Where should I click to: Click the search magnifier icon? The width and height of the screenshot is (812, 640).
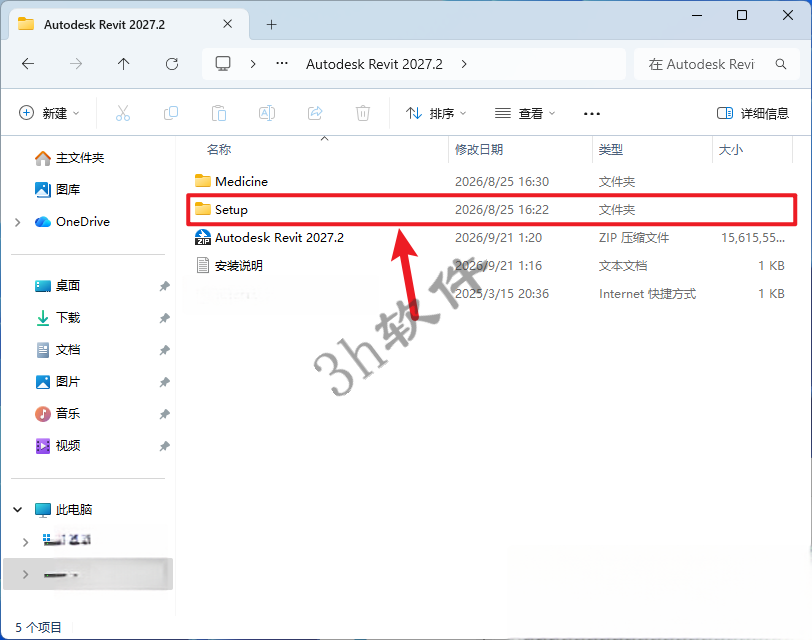(x=781, y=64)
